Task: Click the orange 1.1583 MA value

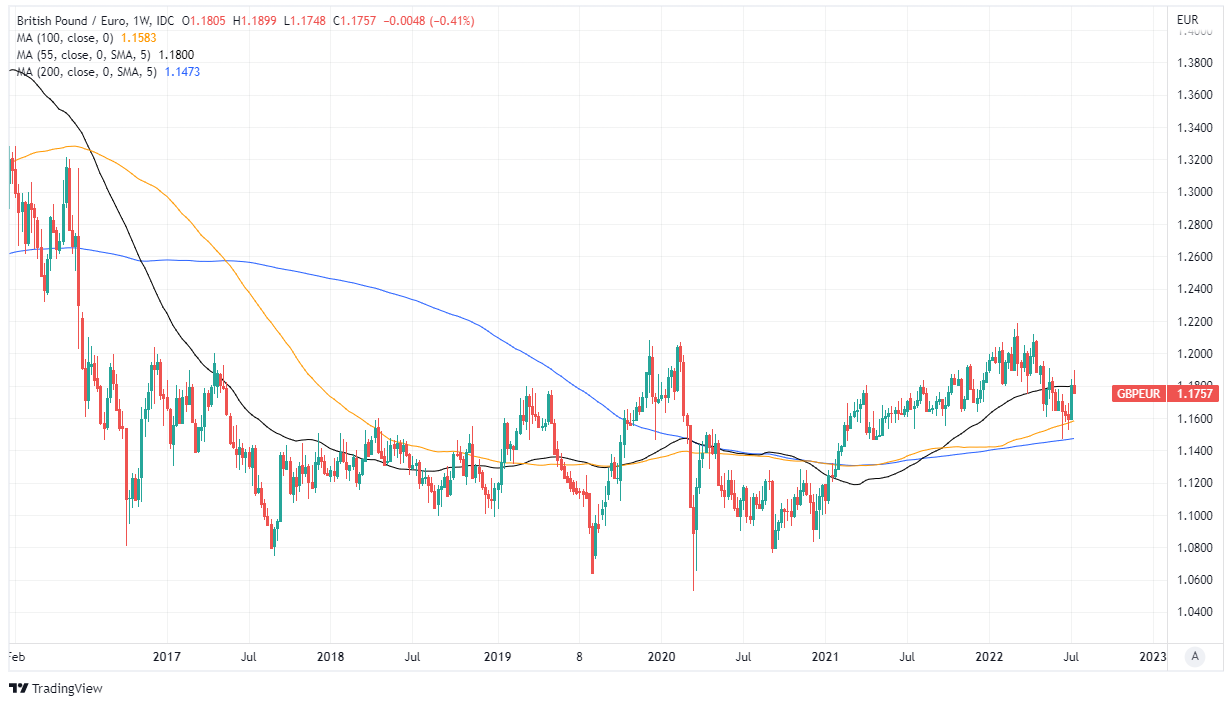Action: 140,38
